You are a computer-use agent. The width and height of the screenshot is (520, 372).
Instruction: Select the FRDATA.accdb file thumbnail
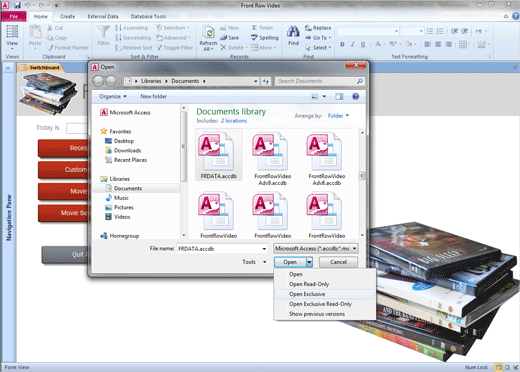click(x=219, y=156)
